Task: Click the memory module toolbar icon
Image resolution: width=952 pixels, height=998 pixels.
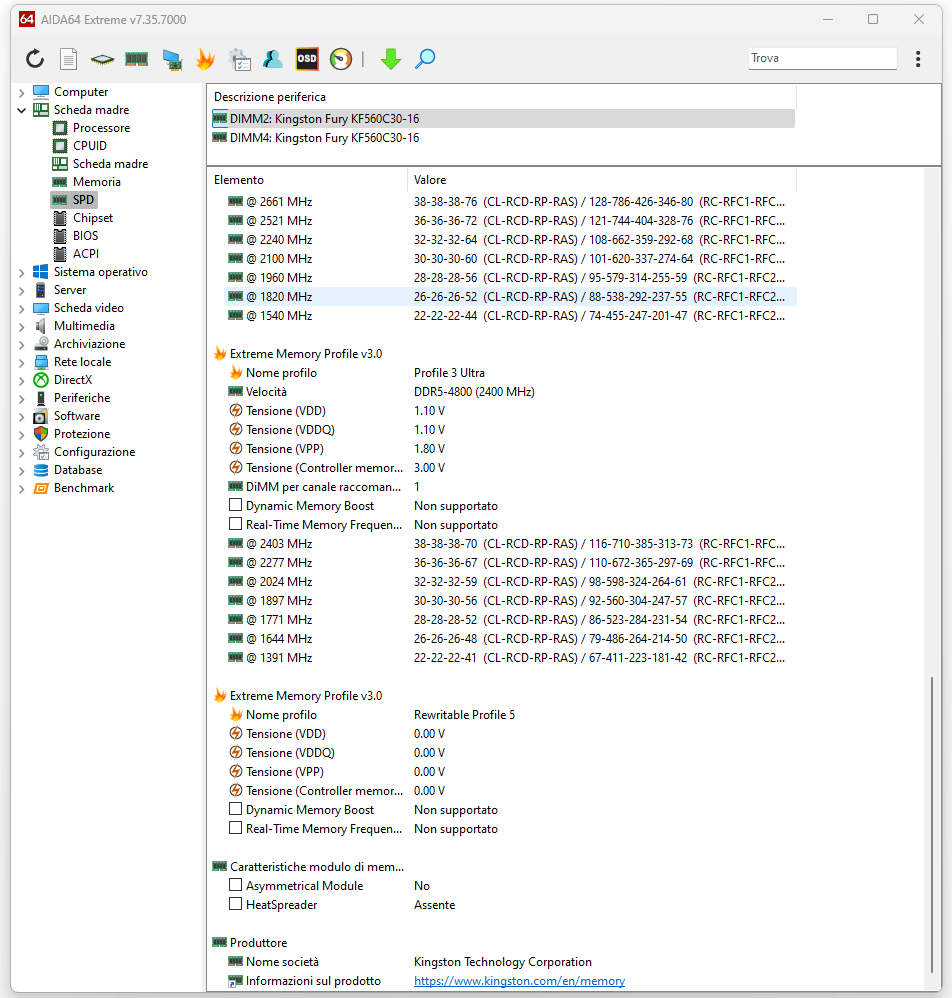Action: coord(136,59)
